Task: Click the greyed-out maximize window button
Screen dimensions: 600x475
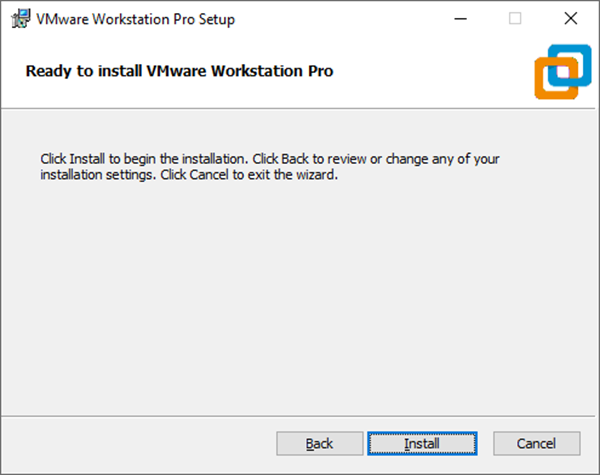Action: click(515, 18)
